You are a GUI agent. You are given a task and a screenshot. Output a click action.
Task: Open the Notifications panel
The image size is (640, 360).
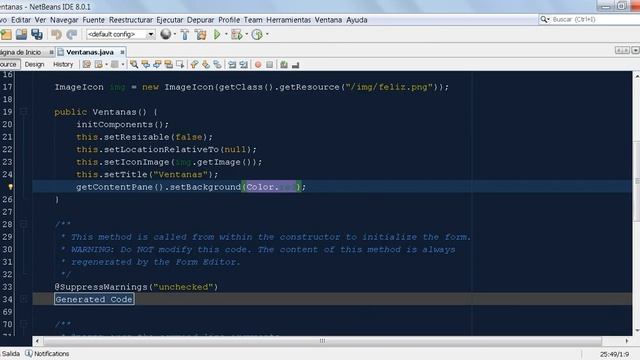point(47,353)
